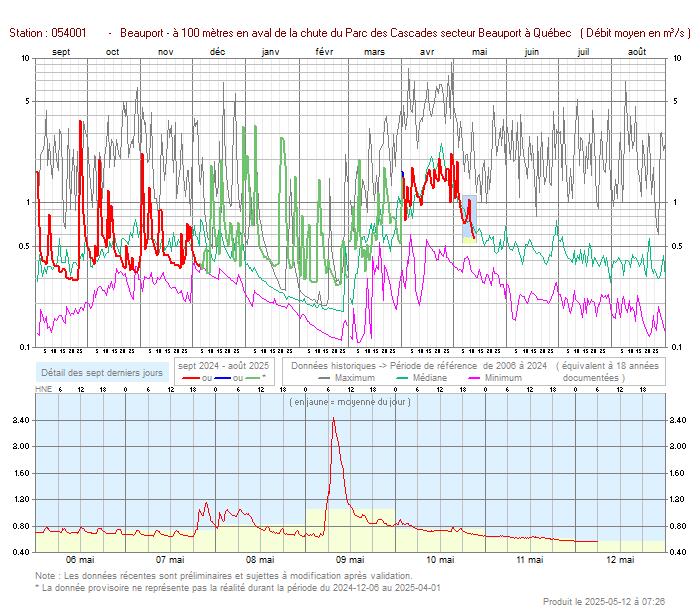Click the '06 mai' date label
The width and height of the screenshot is (700, 610).
[80, 560]
